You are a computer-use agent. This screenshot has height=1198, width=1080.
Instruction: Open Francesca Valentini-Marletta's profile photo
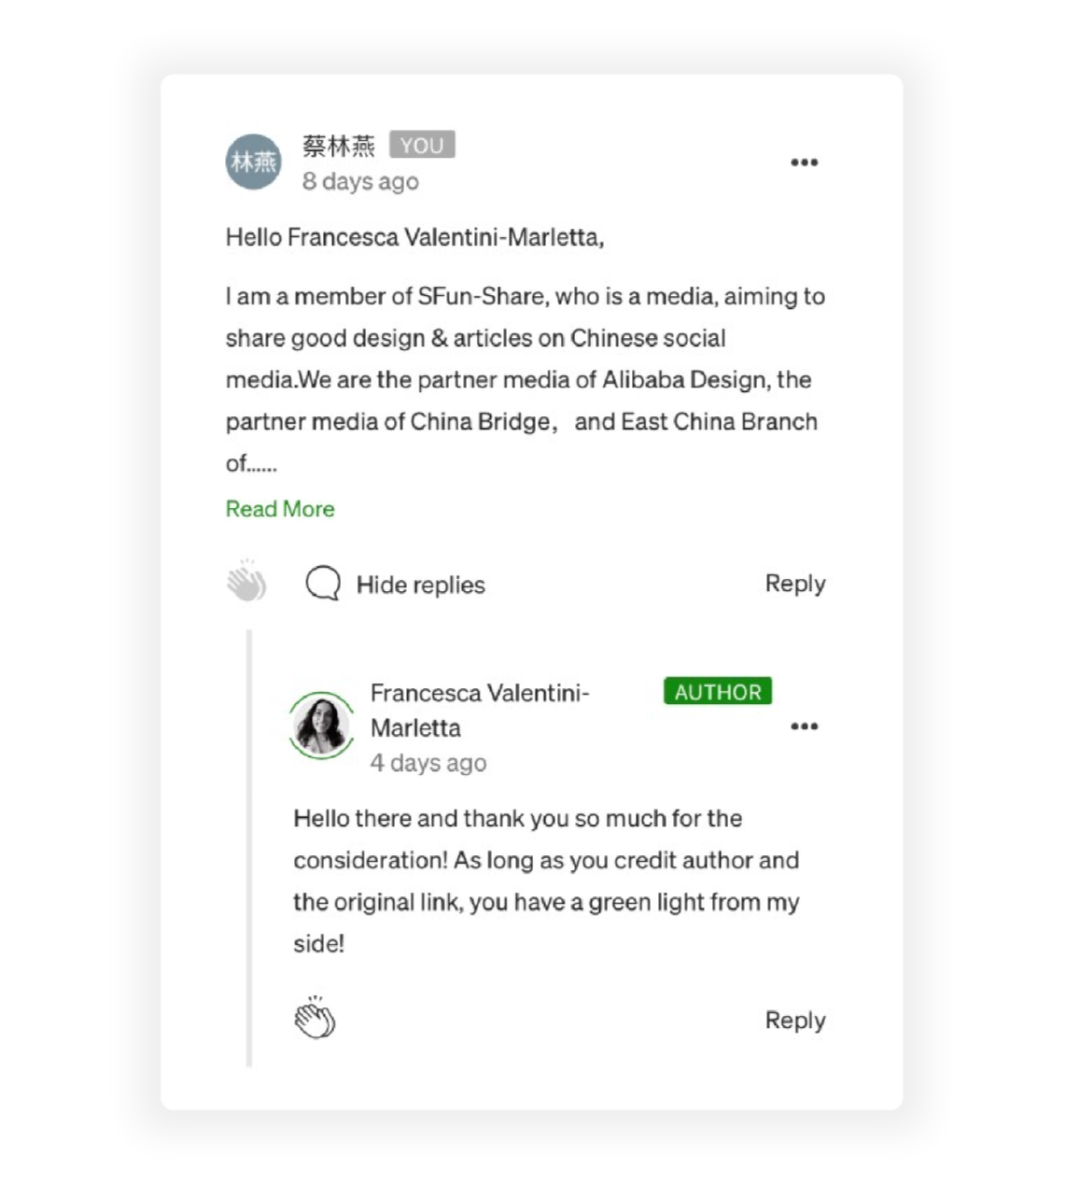[x=322, y=725]
